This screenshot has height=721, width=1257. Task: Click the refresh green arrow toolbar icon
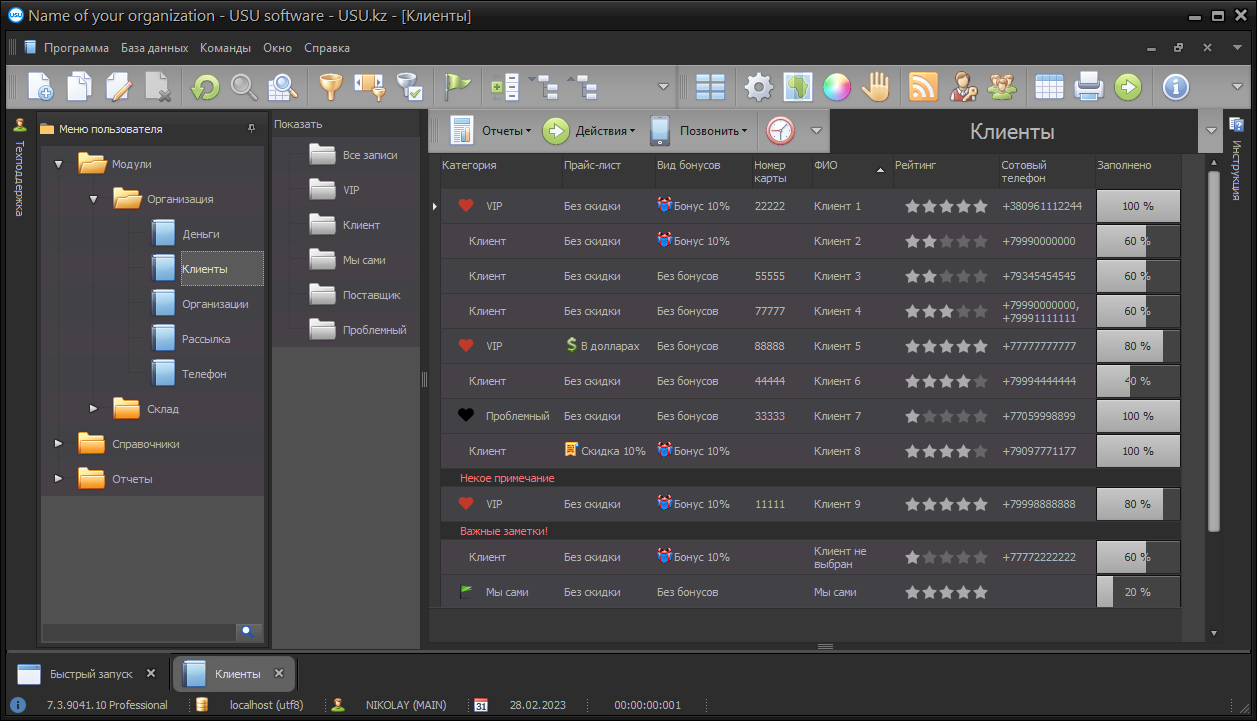tap(205, 88)
